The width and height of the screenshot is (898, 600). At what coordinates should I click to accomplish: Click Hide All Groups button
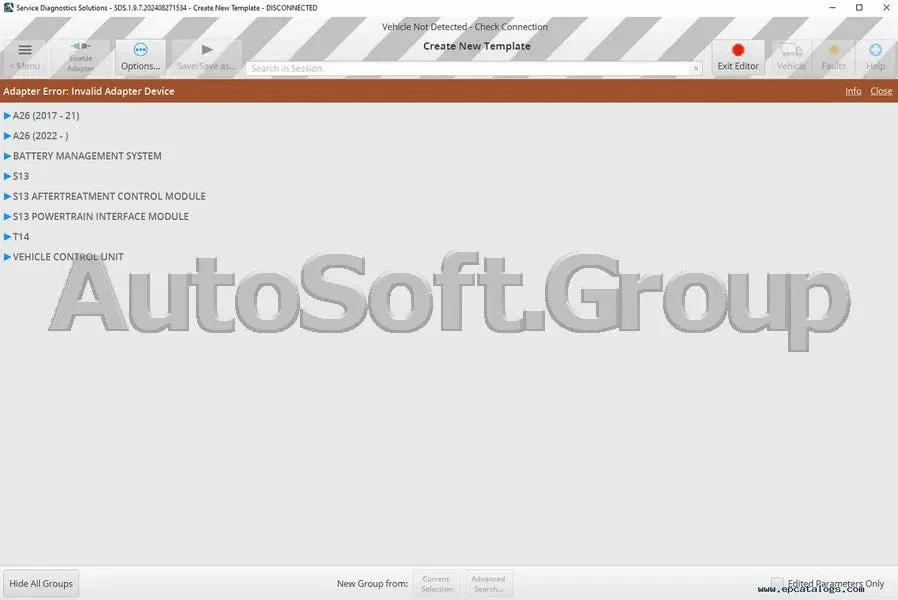(41, 583)
